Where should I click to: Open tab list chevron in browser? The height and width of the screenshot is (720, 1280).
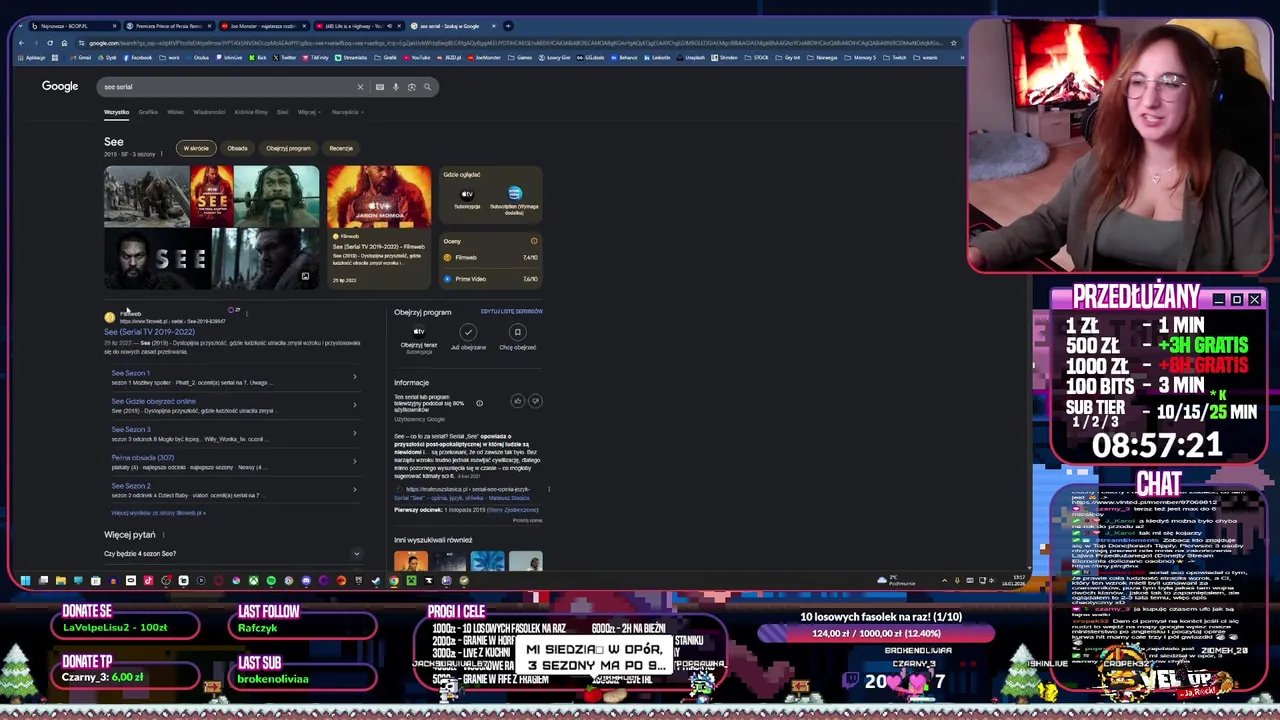click(21, 26)
